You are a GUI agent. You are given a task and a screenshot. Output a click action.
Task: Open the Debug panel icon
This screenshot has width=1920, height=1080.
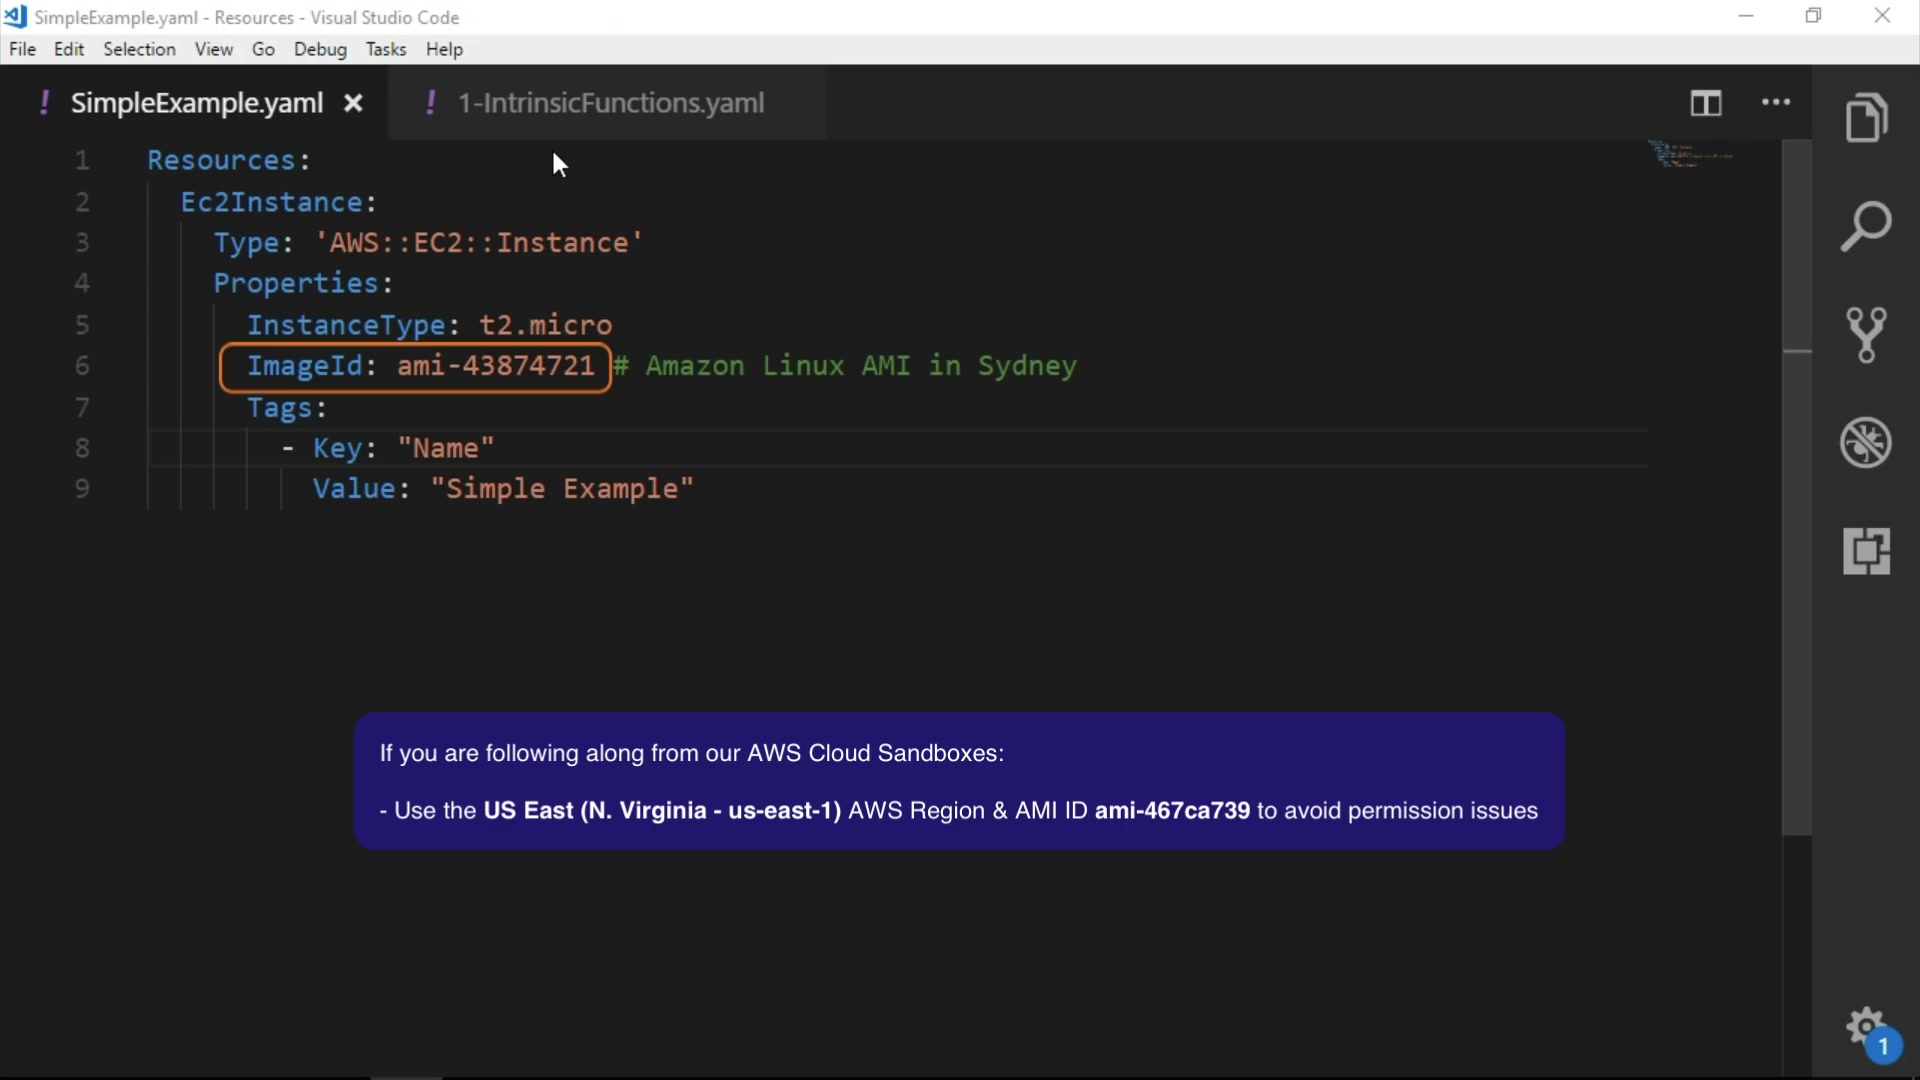pos(1866,442)
